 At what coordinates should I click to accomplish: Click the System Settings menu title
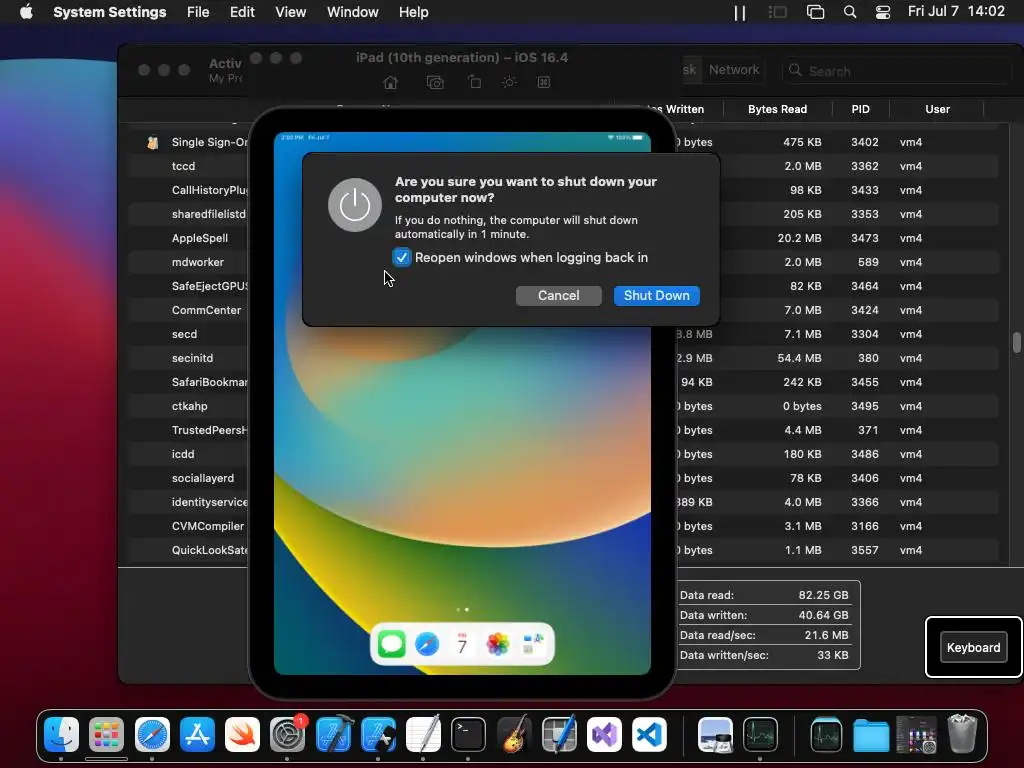point(110,12)
